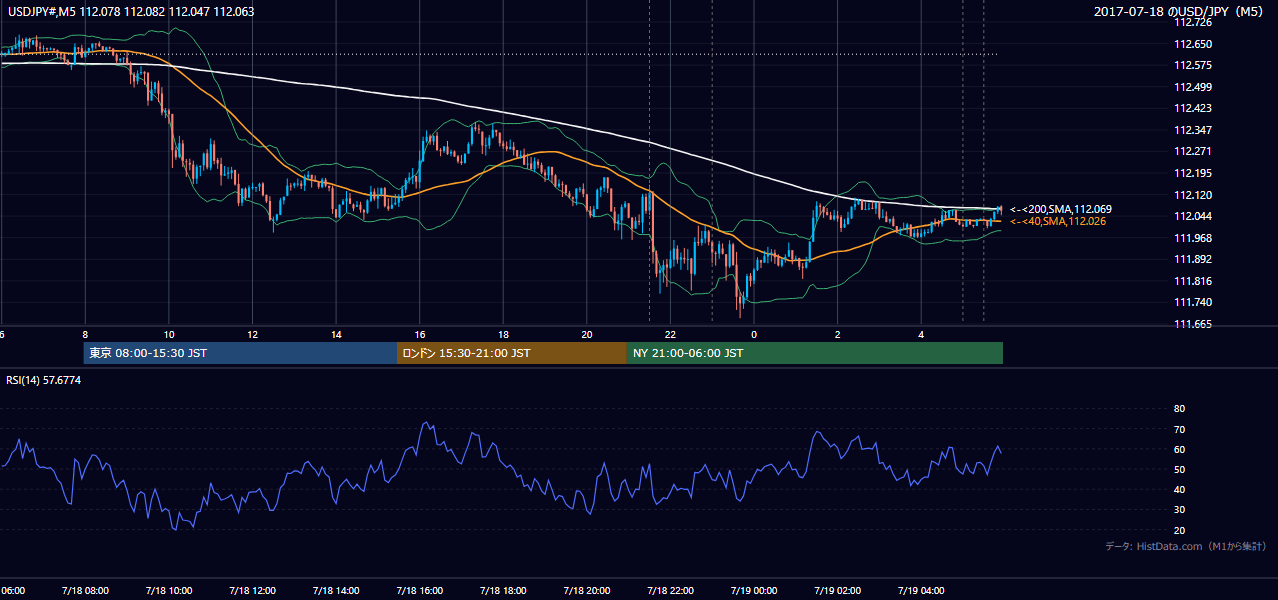Screen dimensions: 1278x600
Task: Select the ロンドン 15:30-21:00 JST session bar
Action: pos(512,353)
